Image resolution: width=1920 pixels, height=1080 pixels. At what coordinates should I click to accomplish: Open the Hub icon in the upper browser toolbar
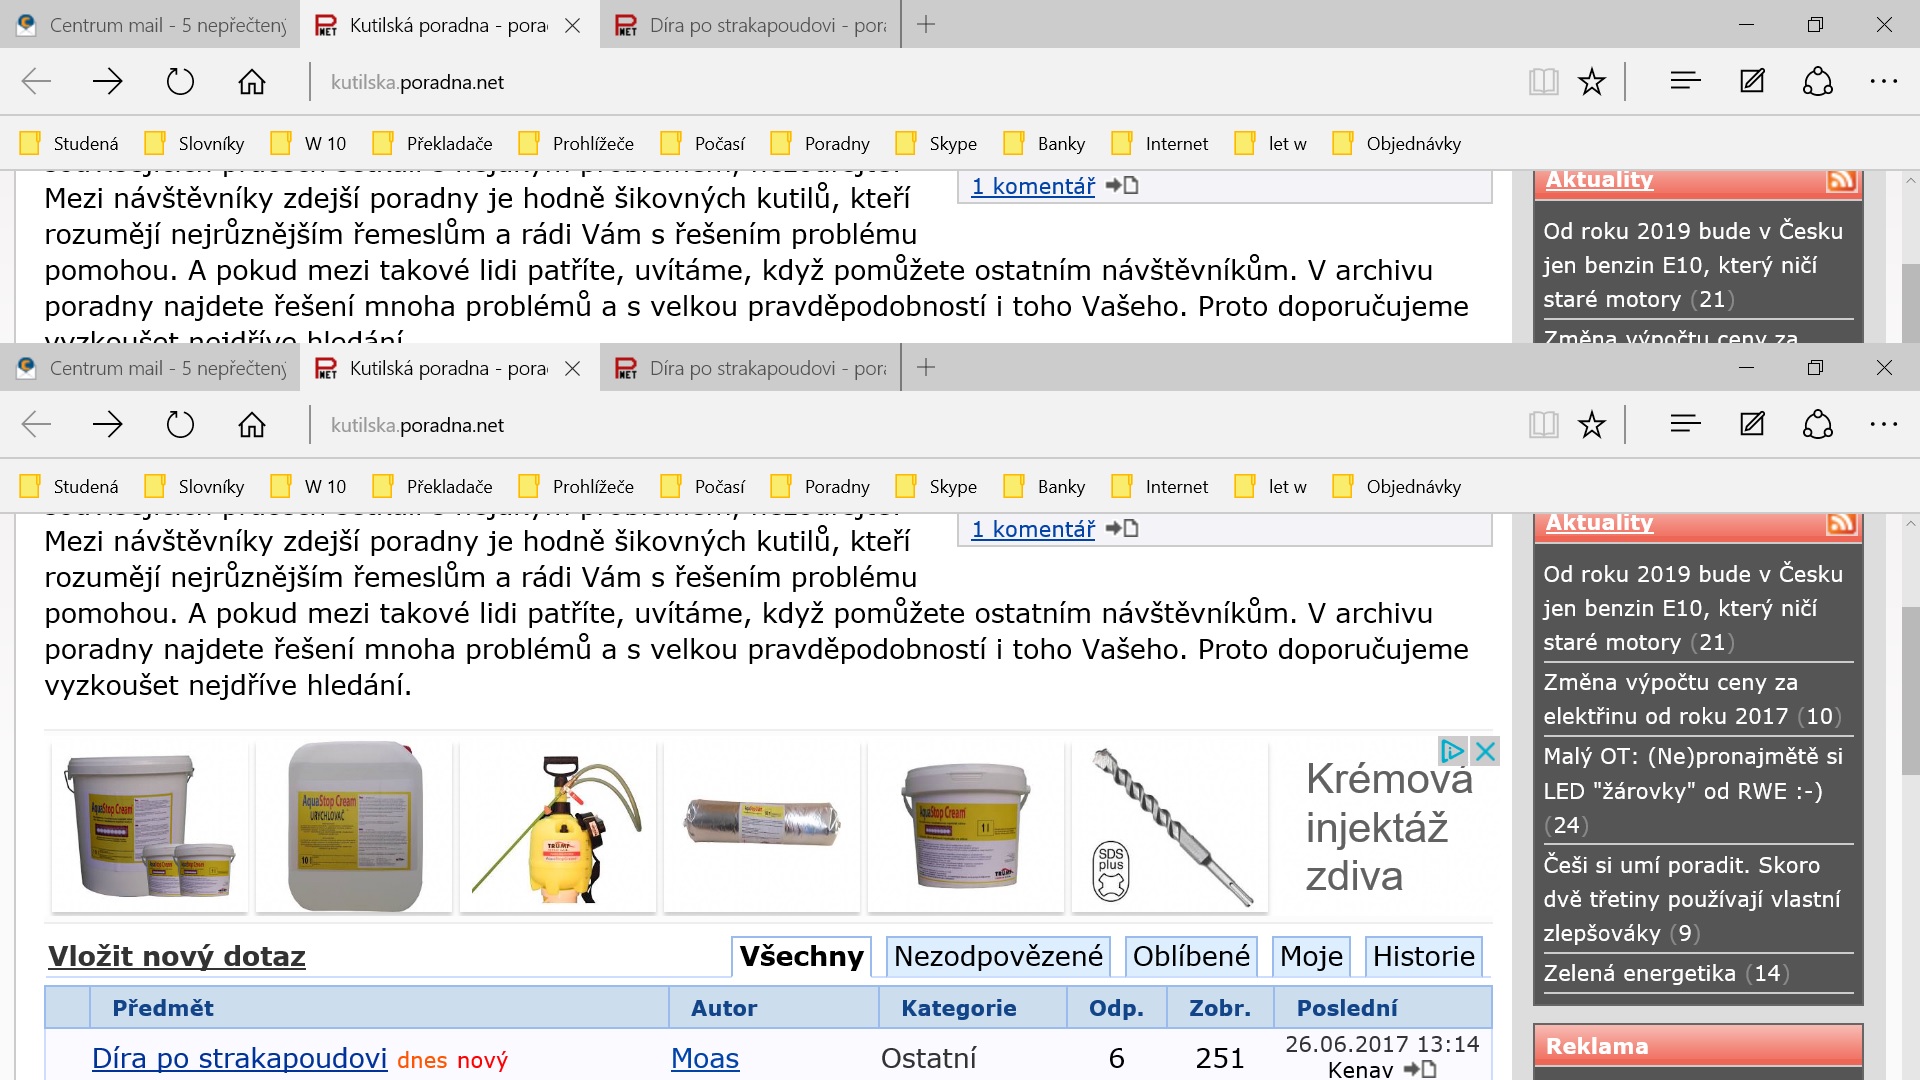pos(1685,82)
